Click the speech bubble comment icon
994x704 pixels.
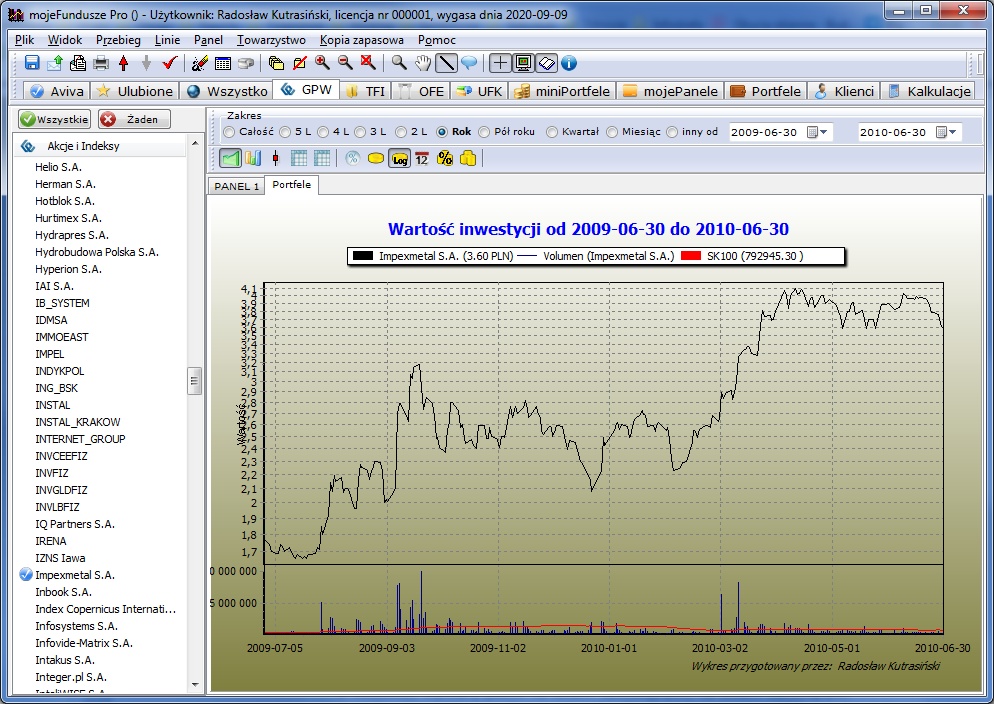[468, 63]
